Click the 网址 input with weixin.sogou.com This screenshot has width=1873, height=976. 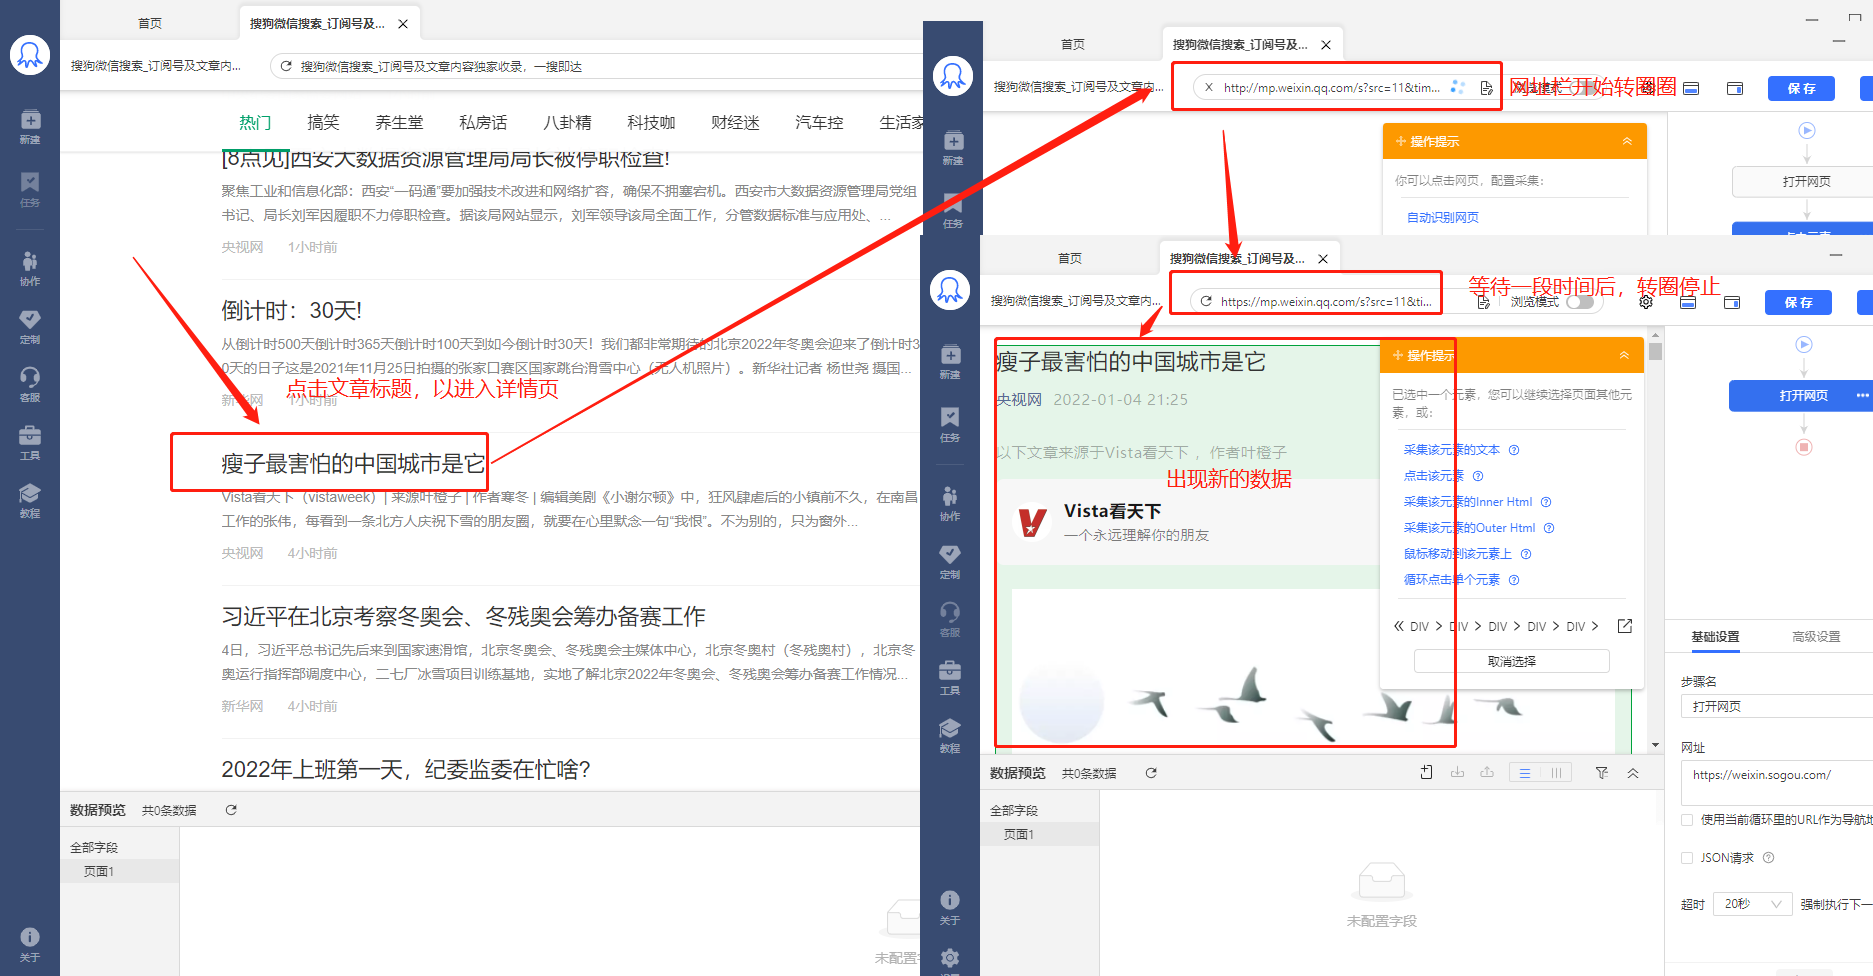(x=1777, y=782)
